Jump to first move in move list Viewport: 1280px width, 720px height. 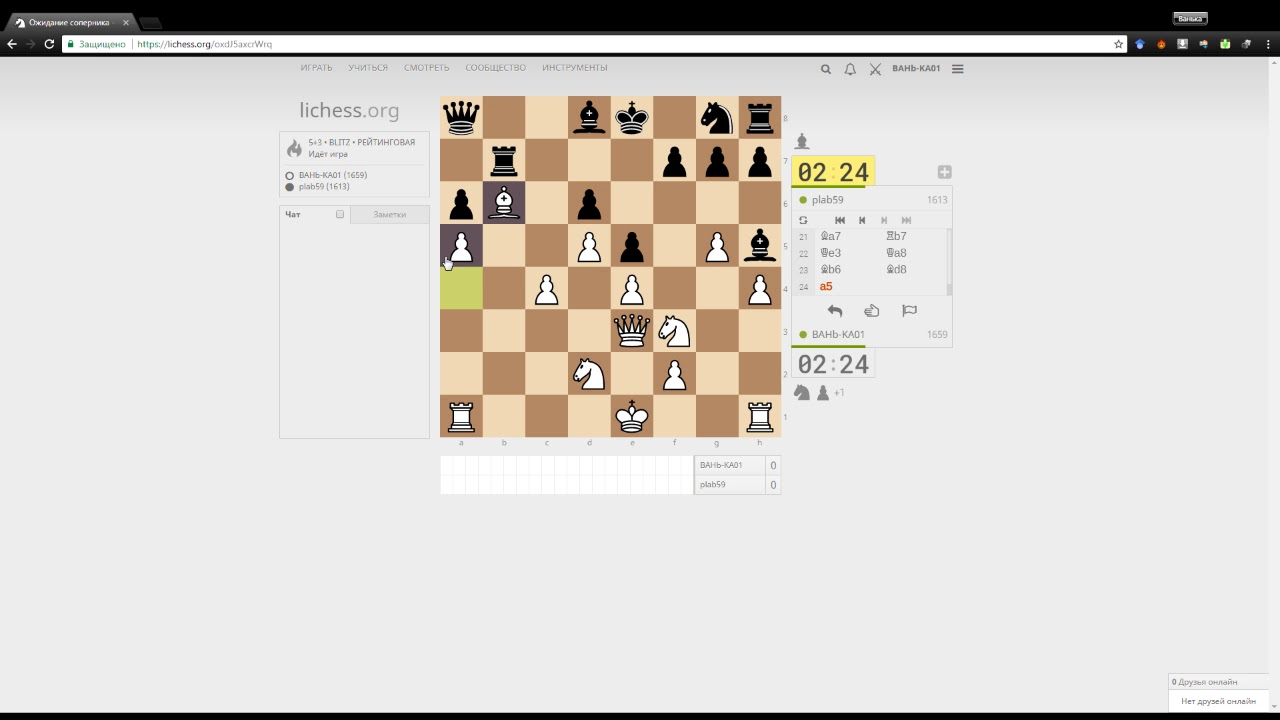(x=840, y=220)
